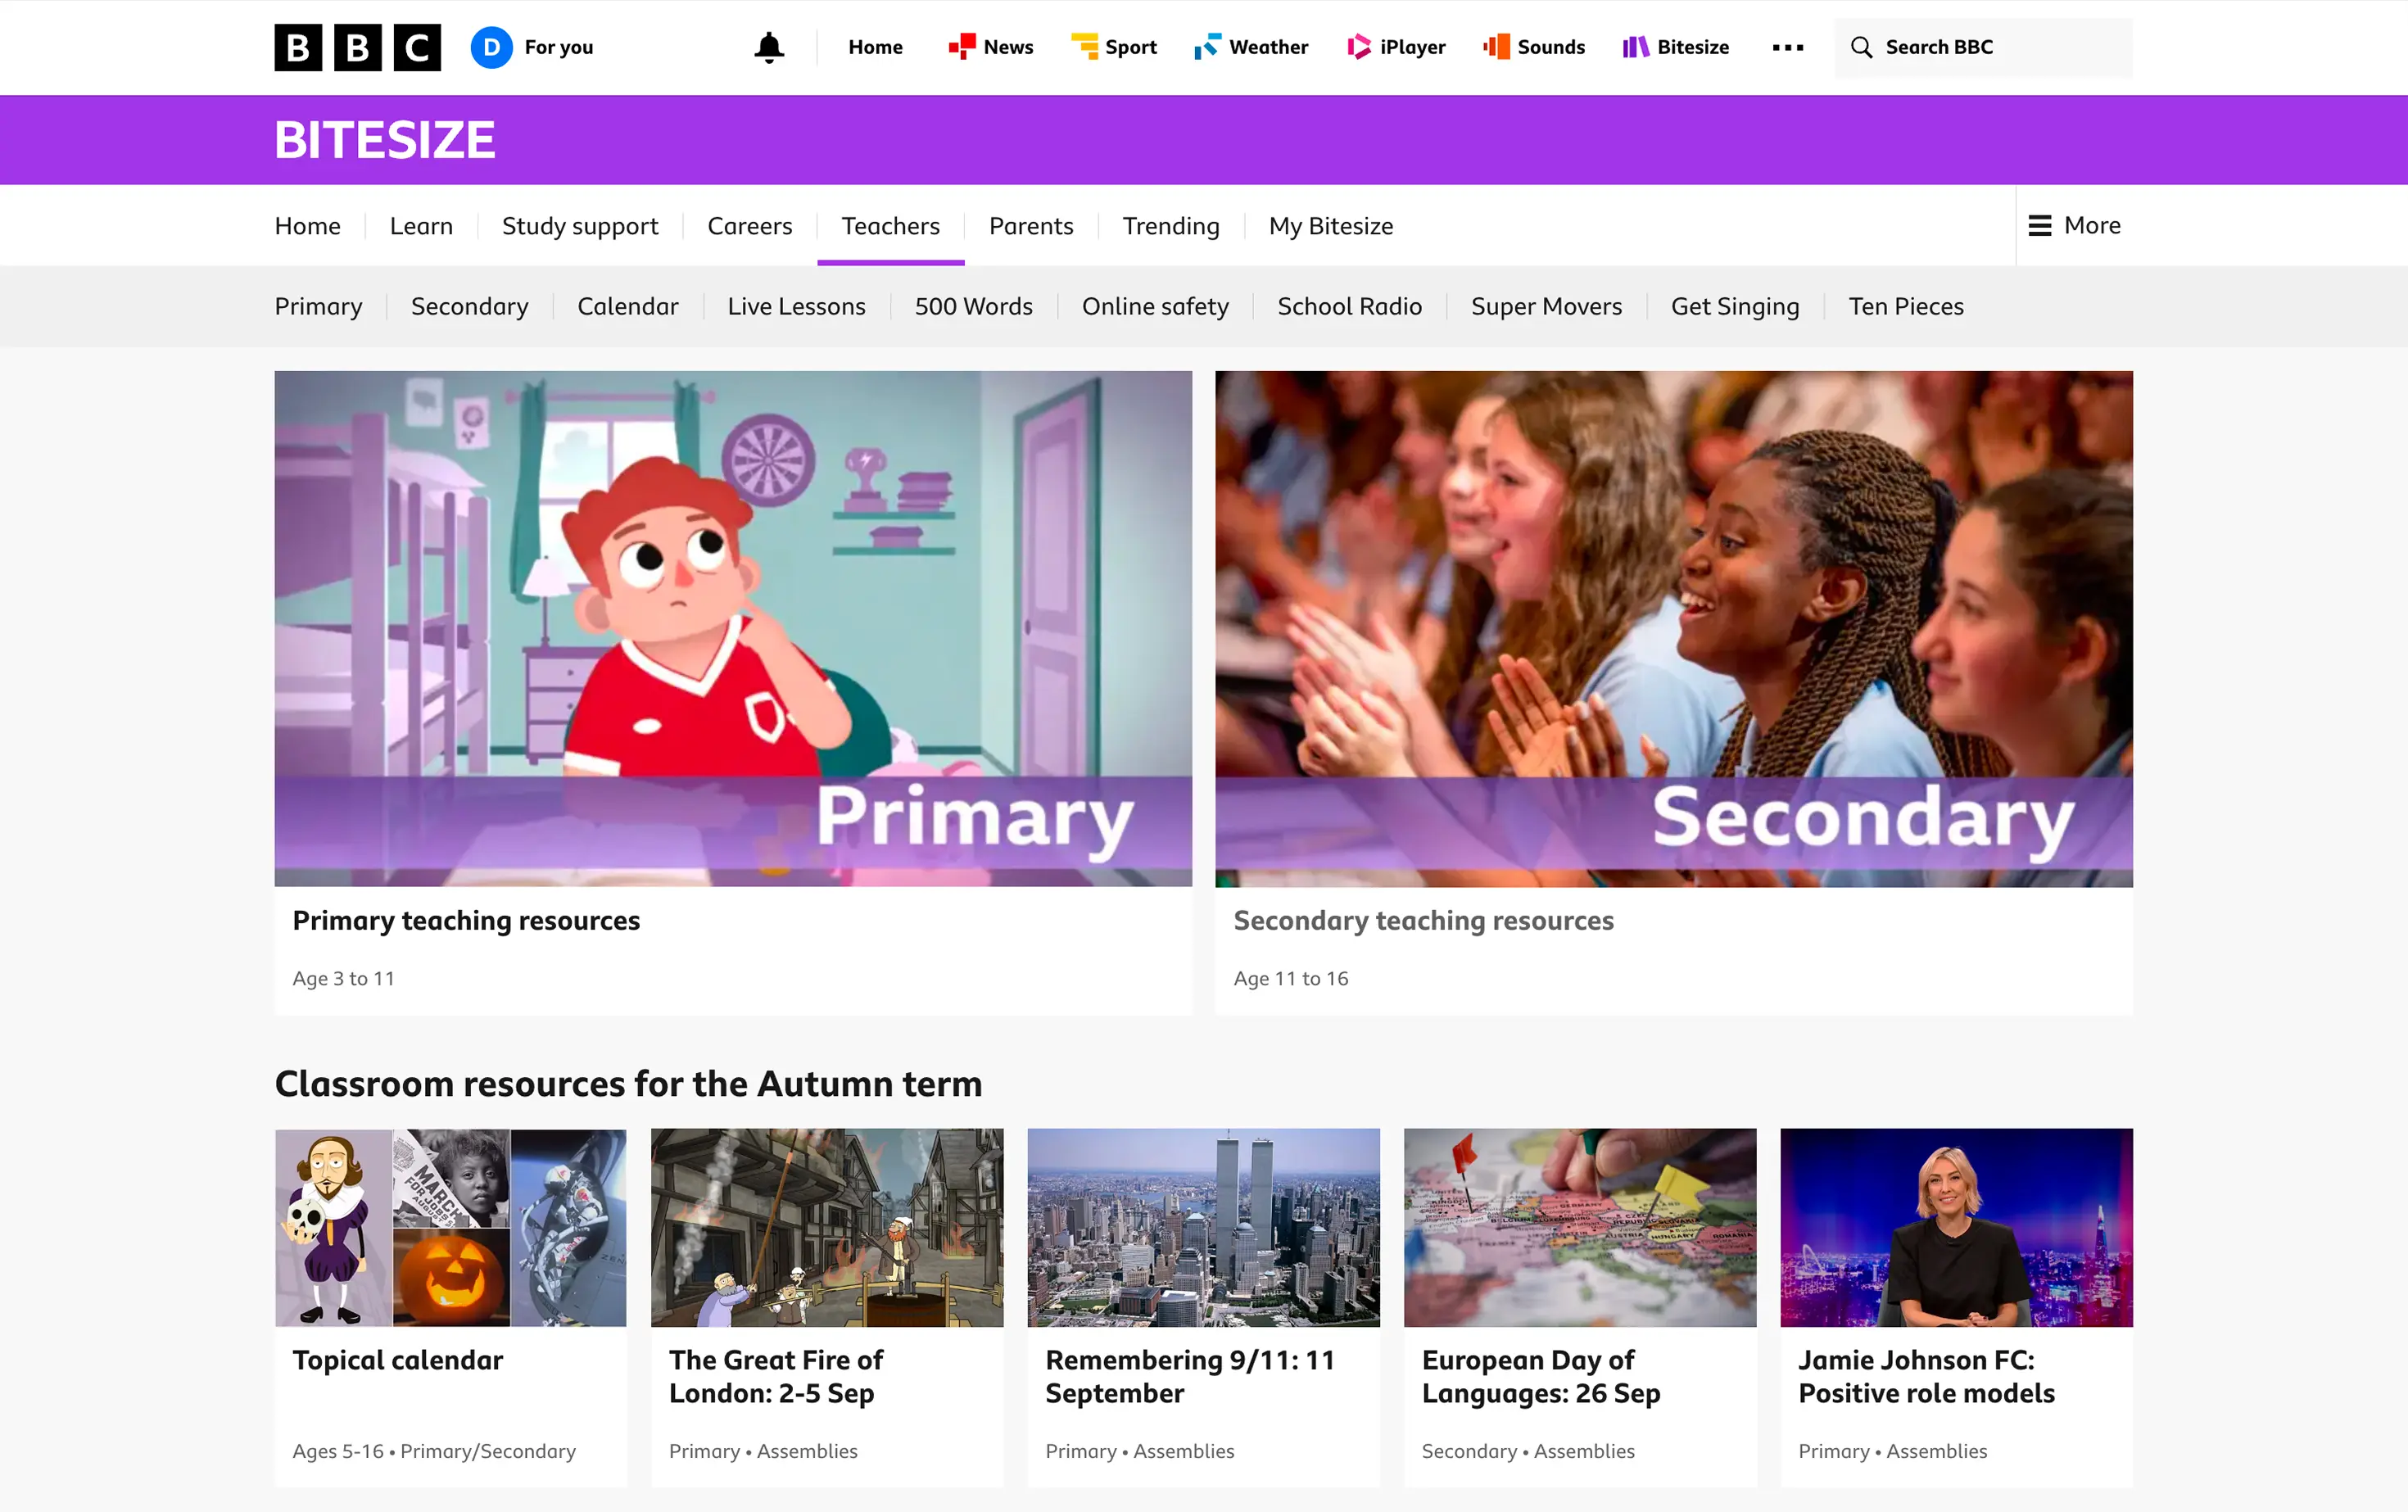
Task: Click the Bitesize purple icon in top bar
Action: (1635, 47)
